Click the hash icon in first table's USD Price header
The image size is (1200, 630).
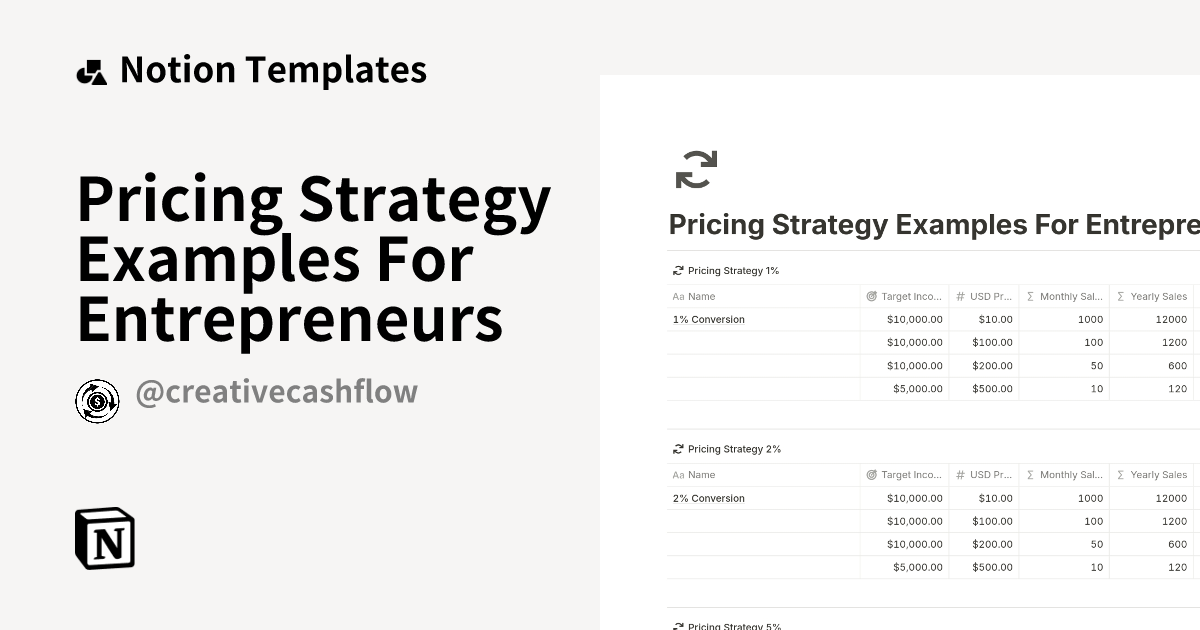point(960,297)
